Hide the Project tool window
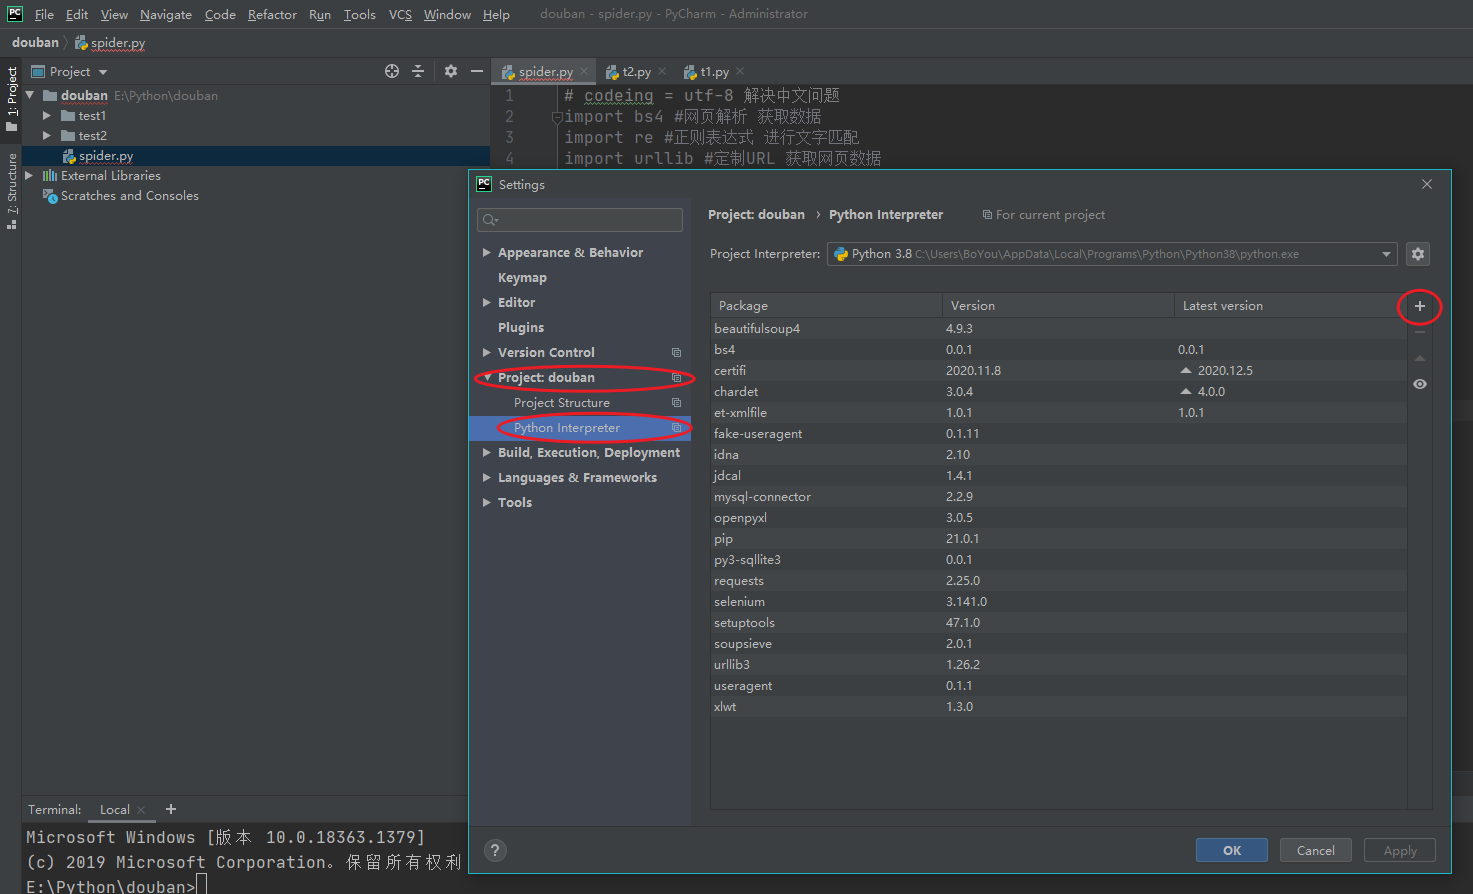The width and height of the screenshot is (1473, 894). (477, 71)
